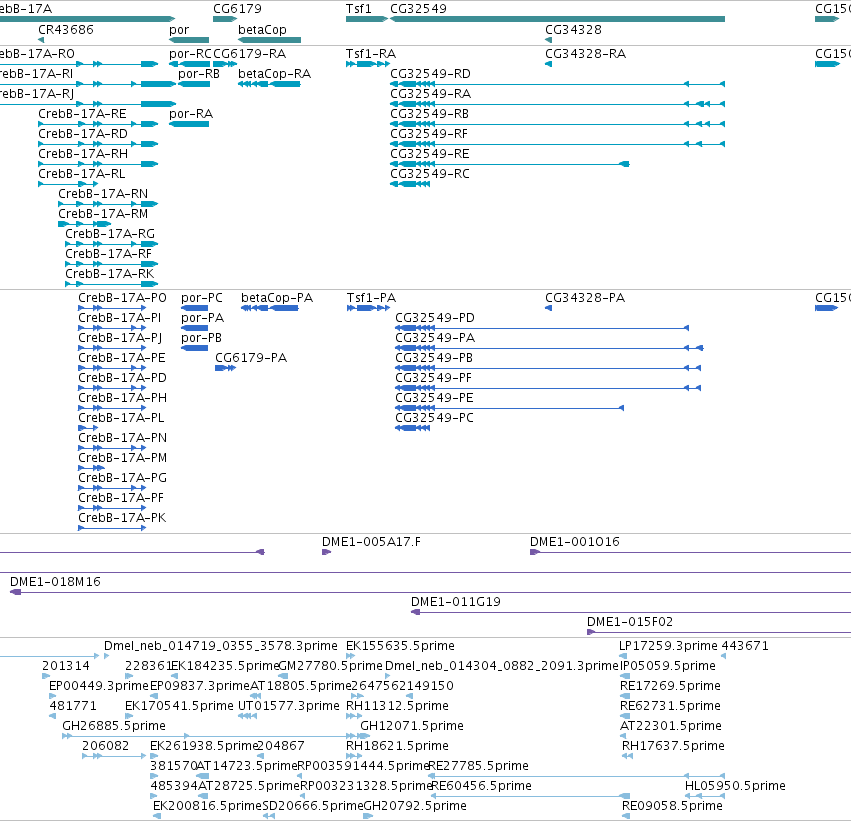Click the Tsf1 gene label
Viewport: 851px width, 821px height.
pyautogui.click(x=359, y=9)
